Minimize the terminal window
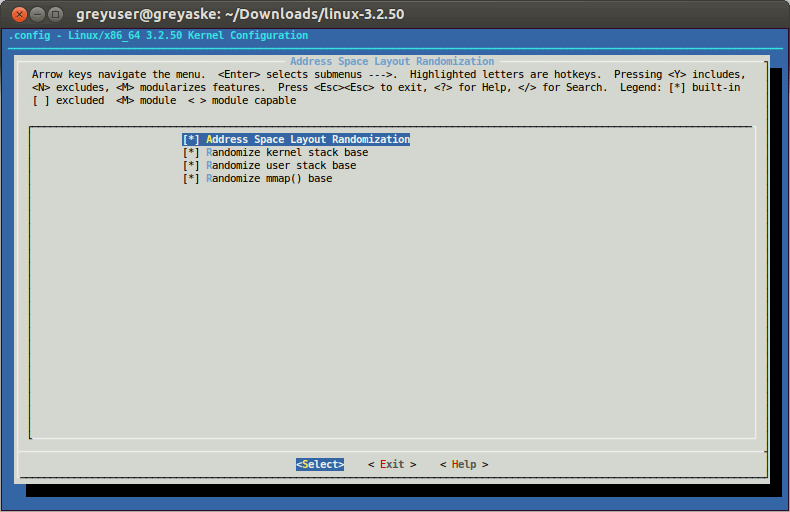 37,14
